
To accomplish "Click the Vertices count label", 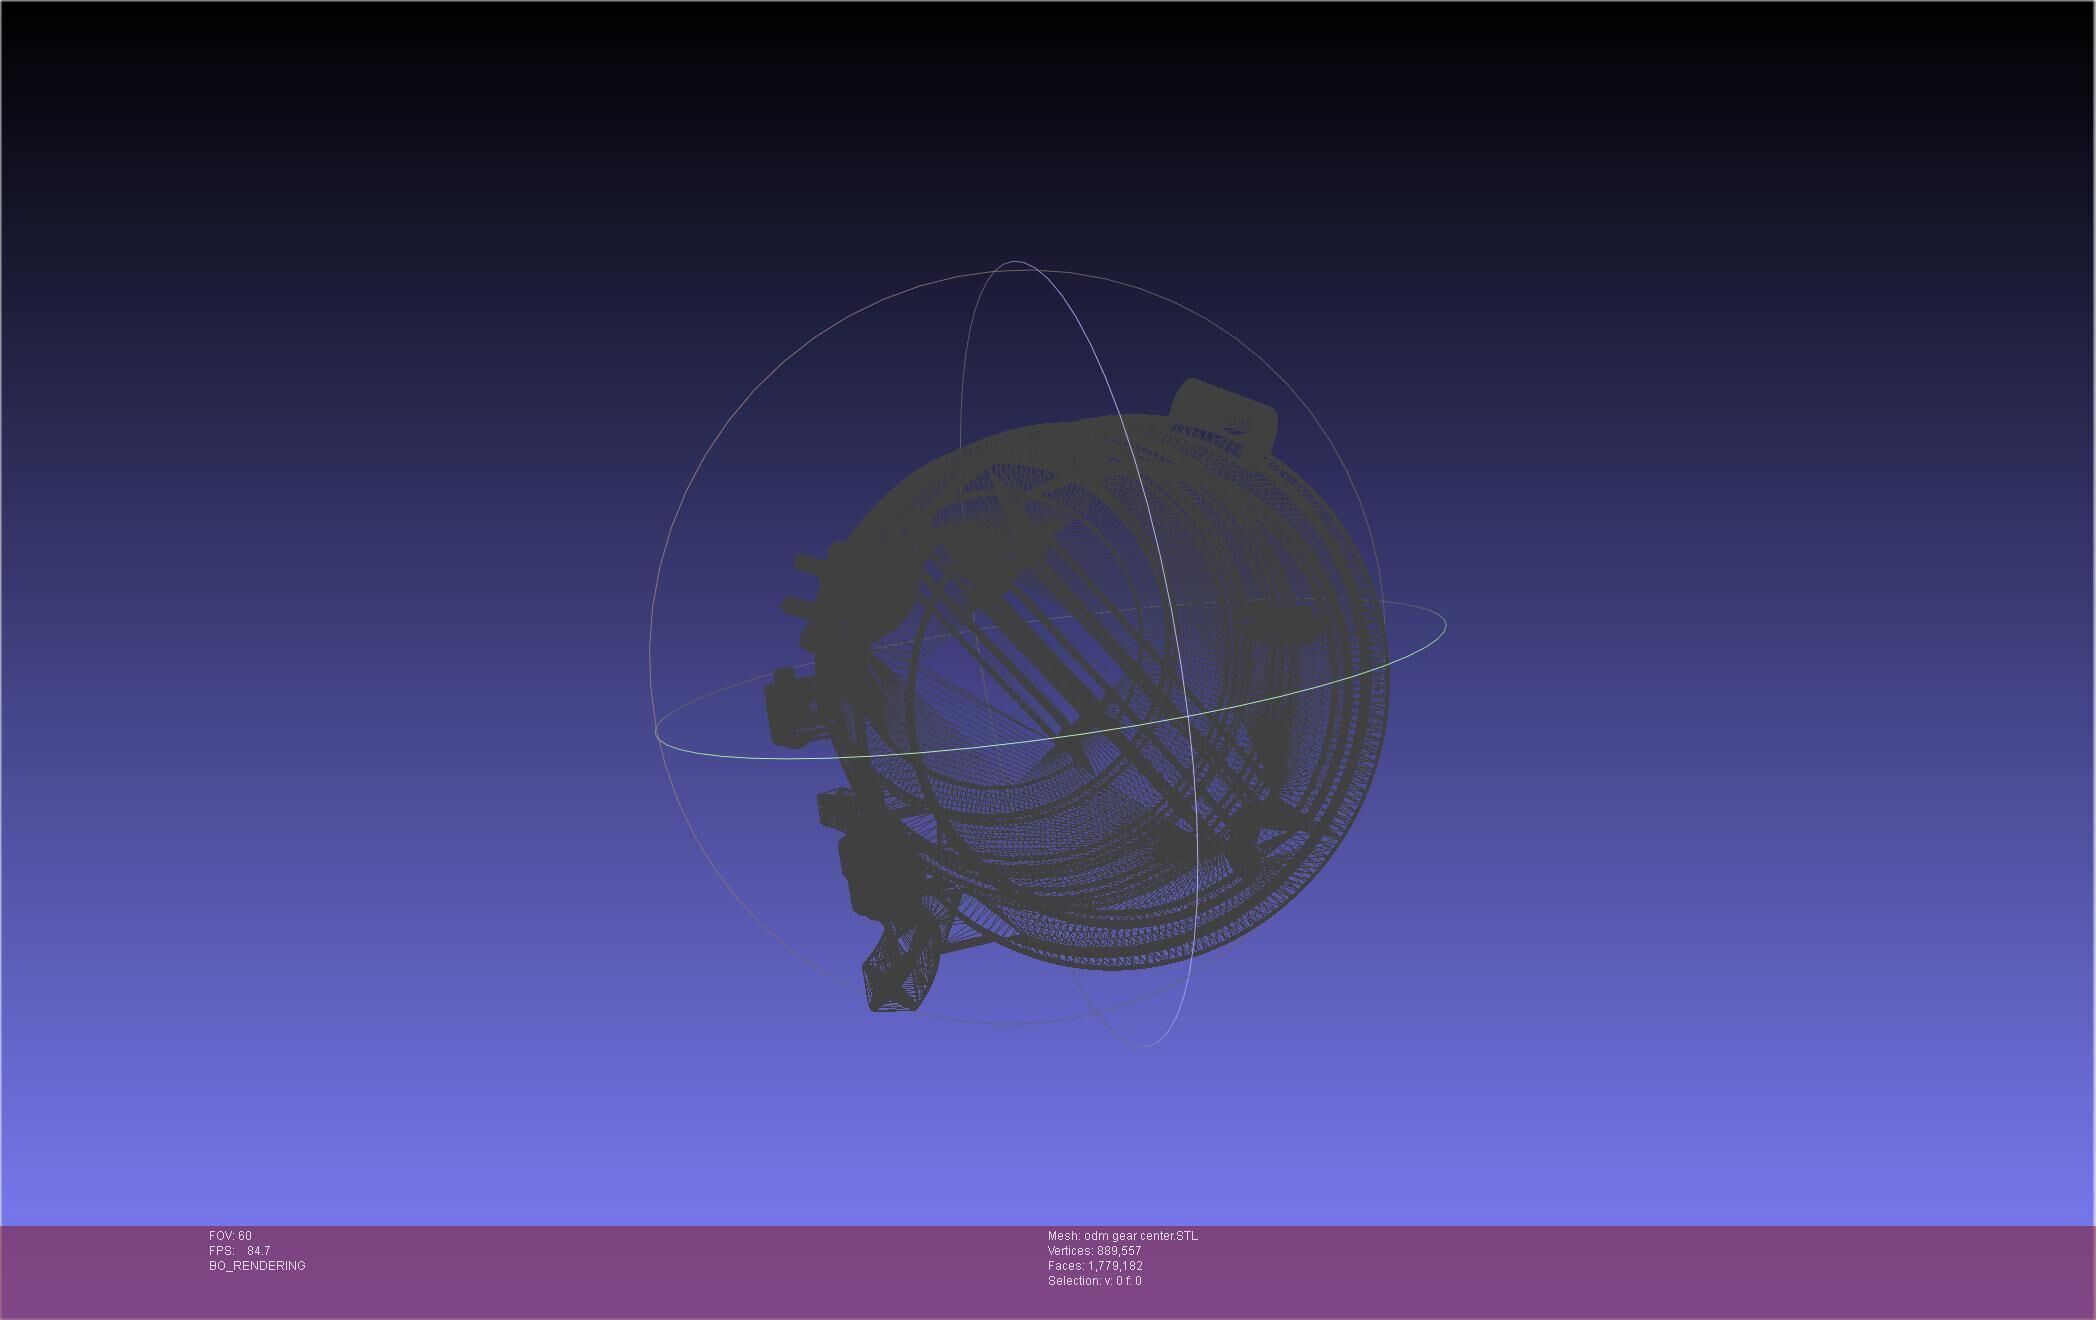I will click(x=1094, y=1251).
